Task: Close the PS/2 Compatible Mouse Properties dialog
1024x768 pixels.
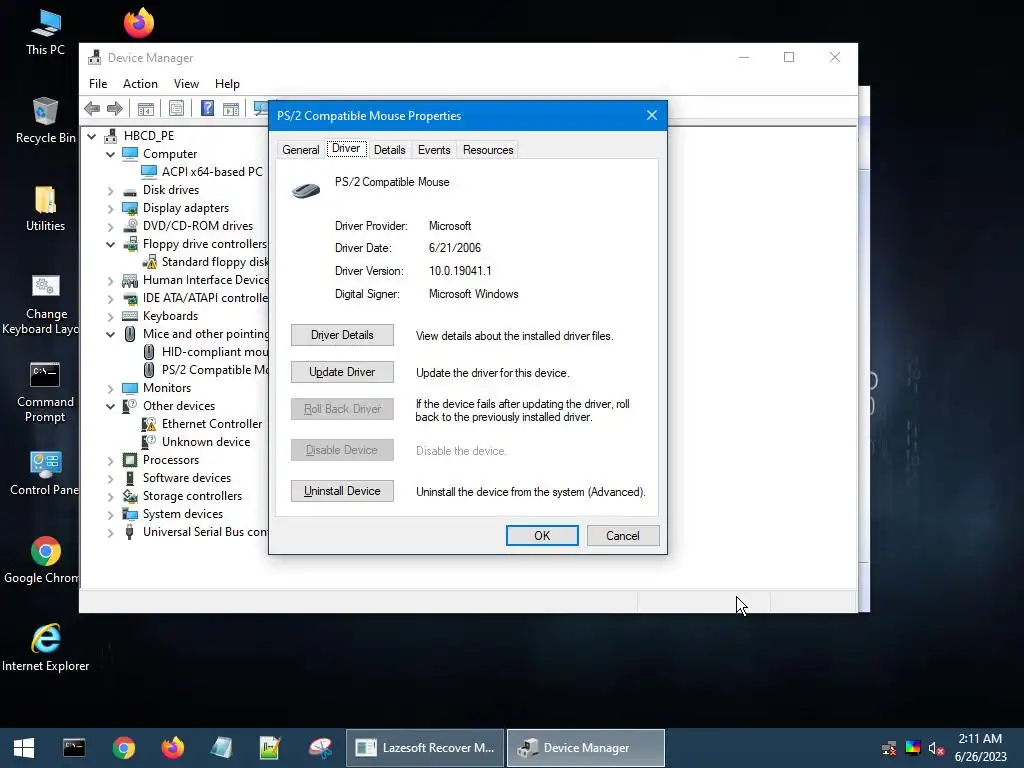Action: tap(652, 116)
